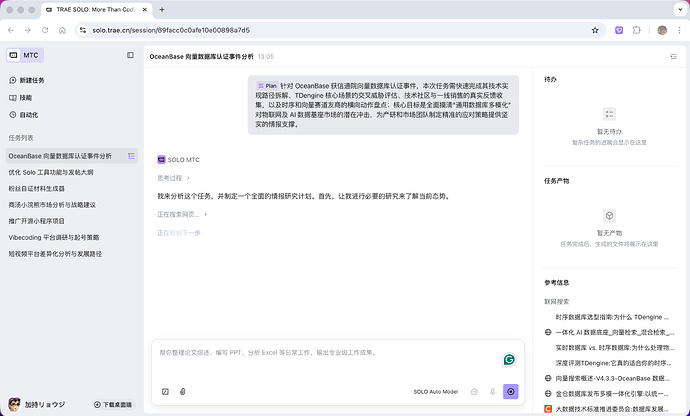Screen dimensions: 690x416
Task: Open the Chrome three-dot menu
Action: point(679,30)
